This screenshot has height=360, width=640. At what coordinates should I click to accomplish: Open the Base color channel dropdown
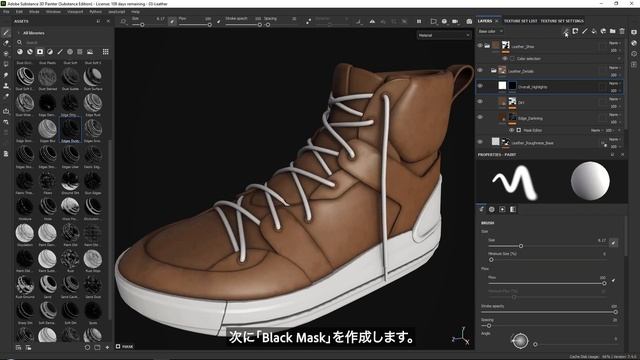pyautogui.click(x=490, y=31)
